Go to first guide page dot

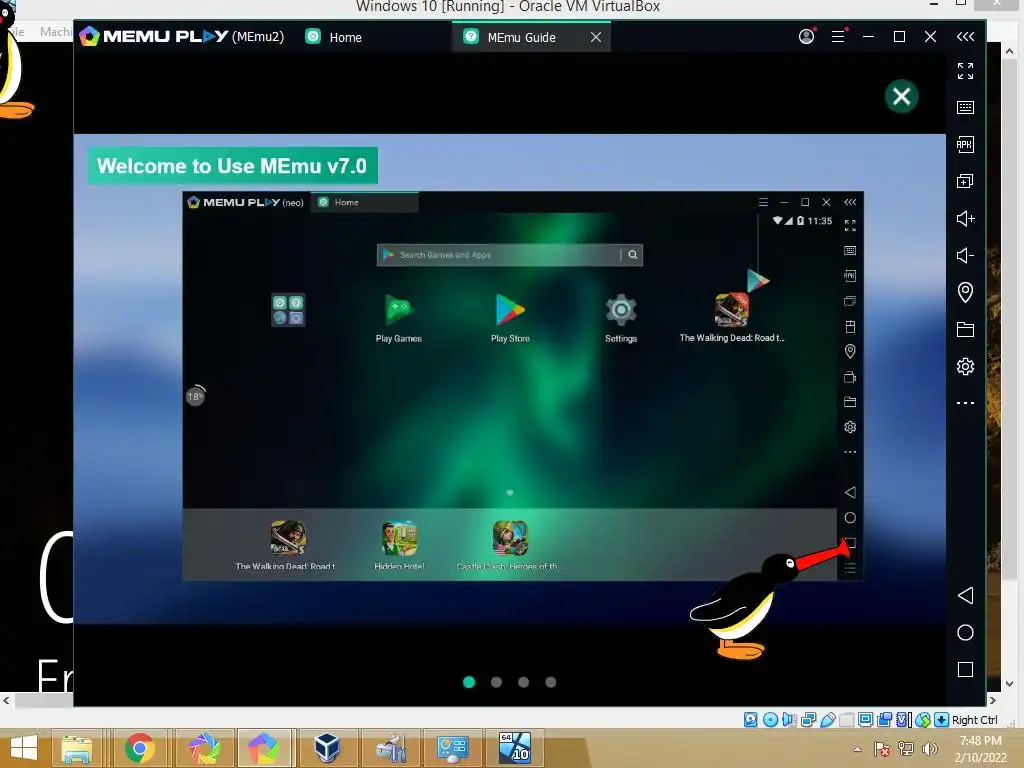pos(469,682)
